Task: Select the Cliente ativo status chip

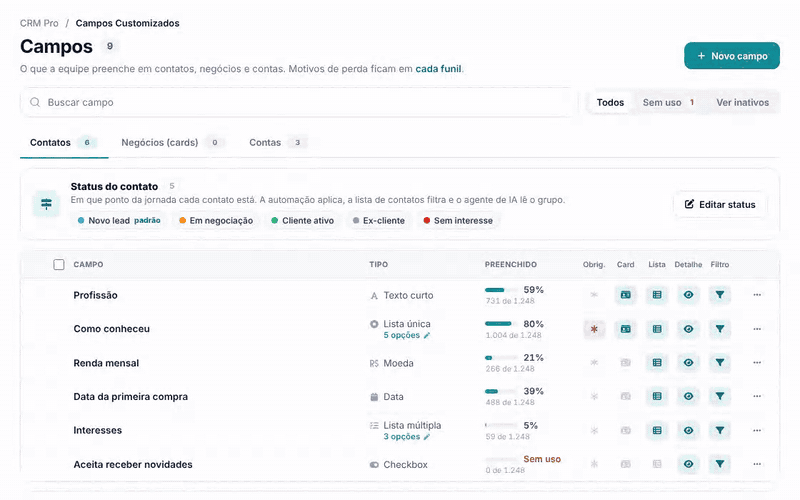Action: click(x=303, y=220)
